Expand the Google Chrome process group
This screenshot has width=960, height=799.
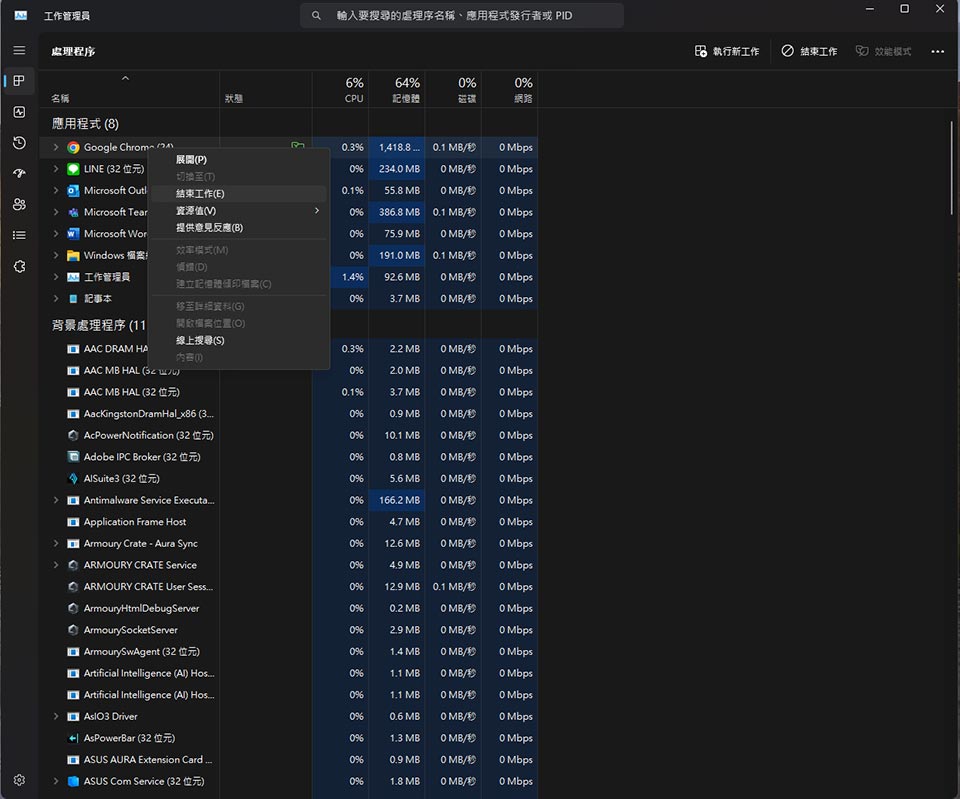tap(56, 147)
